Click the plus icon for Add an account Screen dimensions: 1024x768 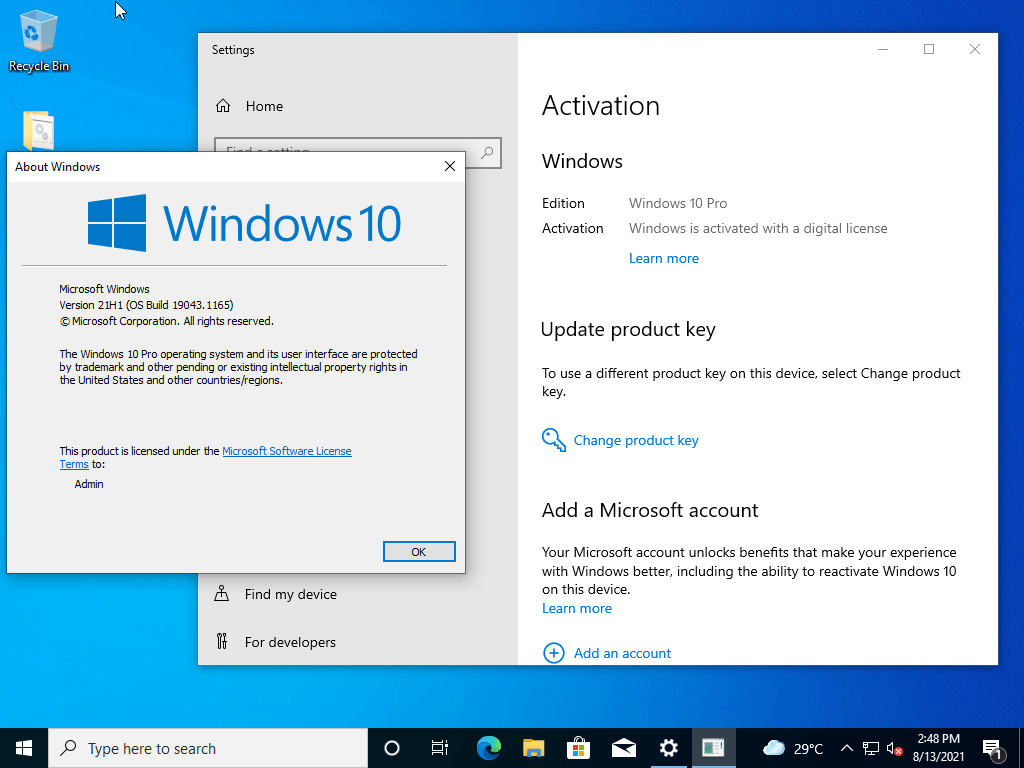(x=554, y=653)
